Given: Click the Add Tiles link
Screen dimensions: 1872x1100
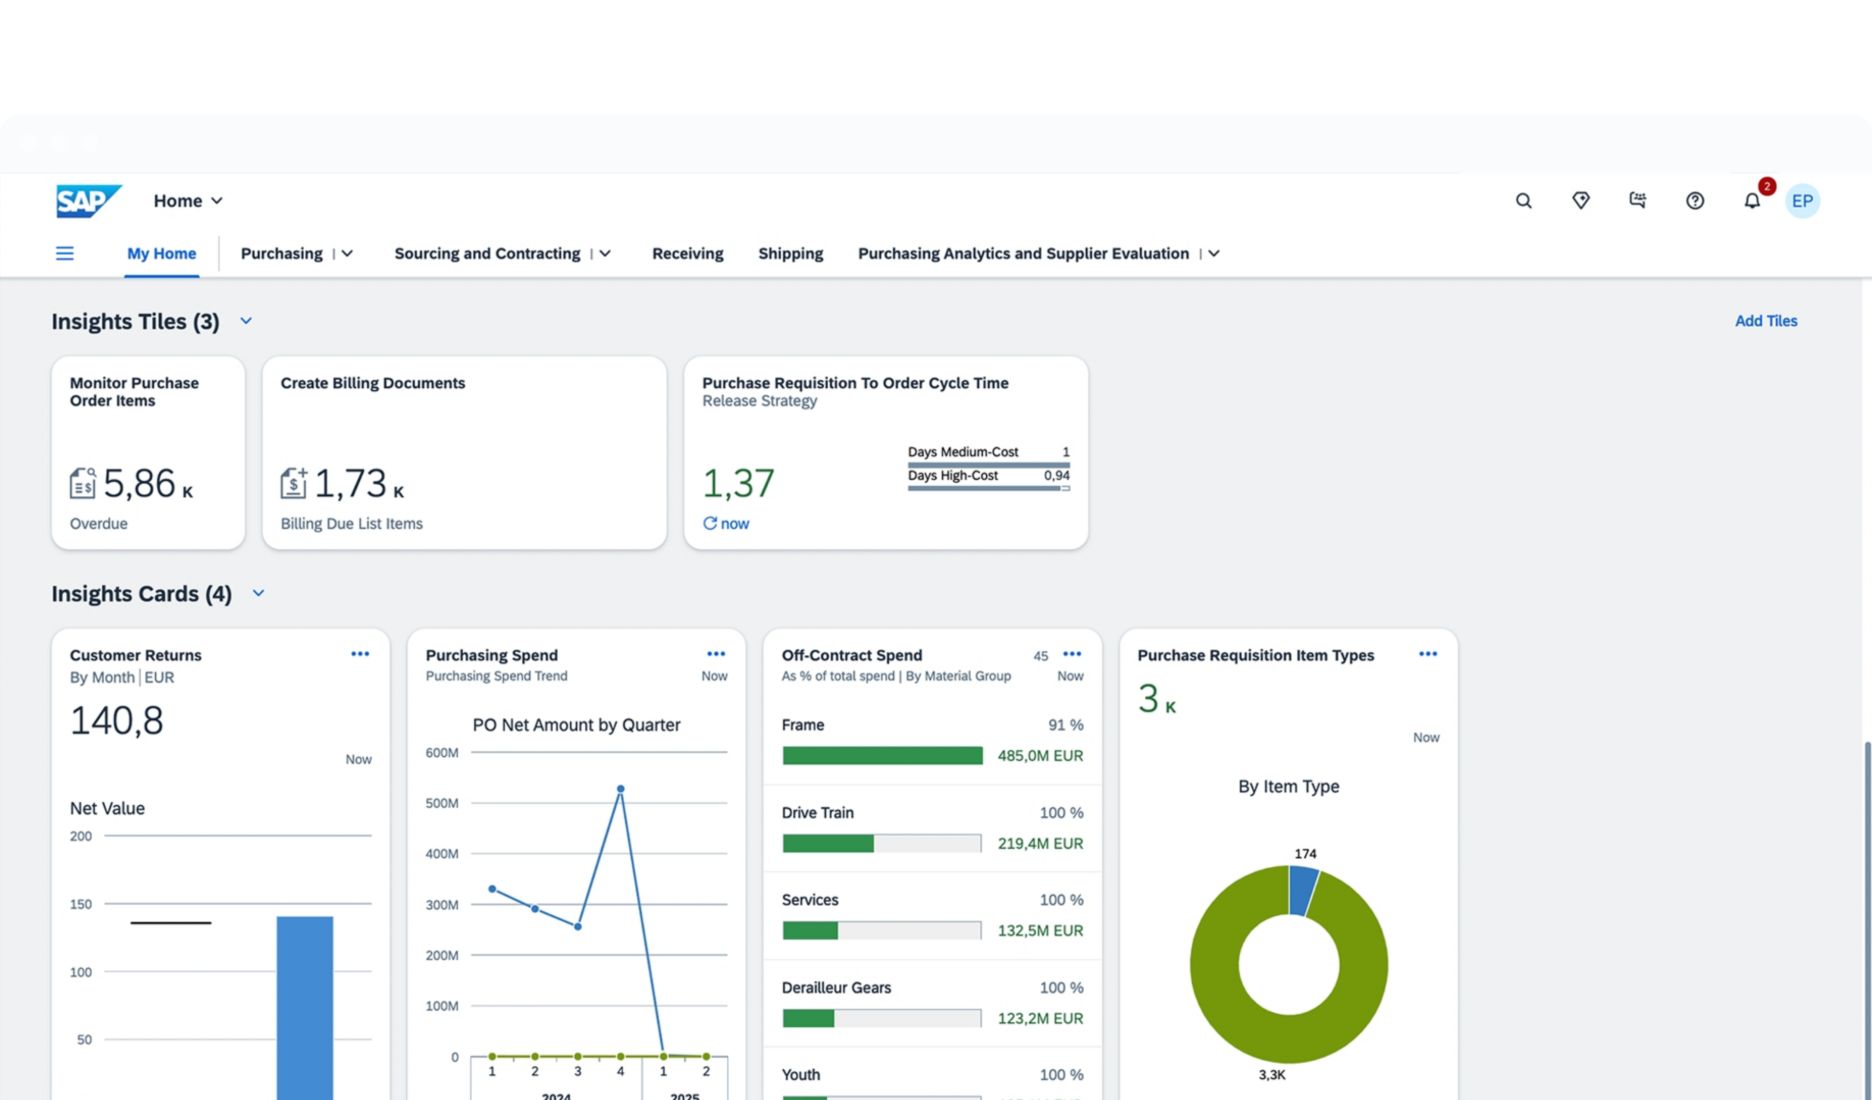Looking at the screenshot, I should click(x=1765, y=321).
